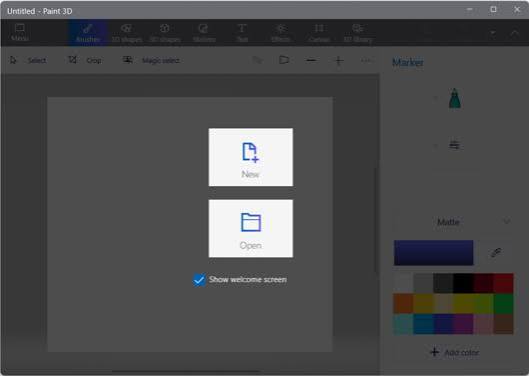Pick the green color swatch
This screenshot has width=529, height=376.
tap(503, 303)
